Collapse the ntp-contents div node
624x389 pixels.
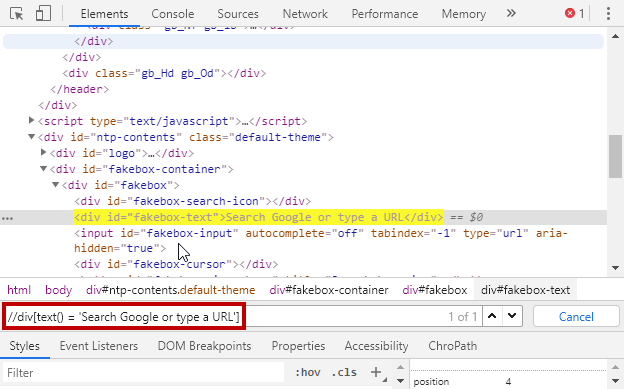point(31,137)
